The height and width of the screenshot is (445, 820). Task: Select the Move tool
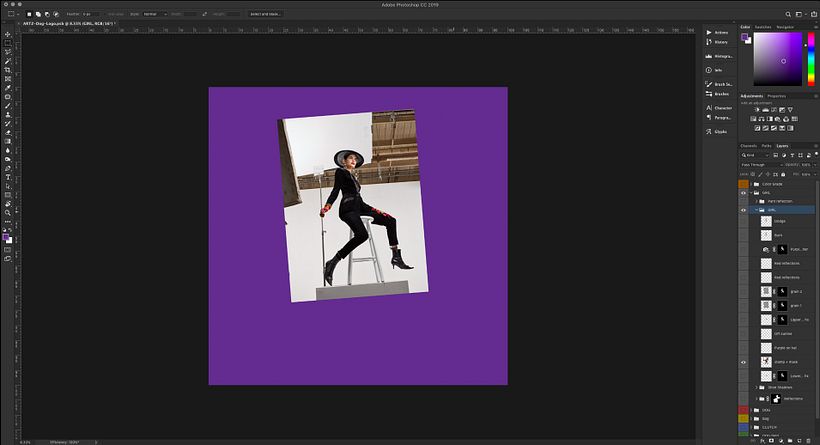8,34
